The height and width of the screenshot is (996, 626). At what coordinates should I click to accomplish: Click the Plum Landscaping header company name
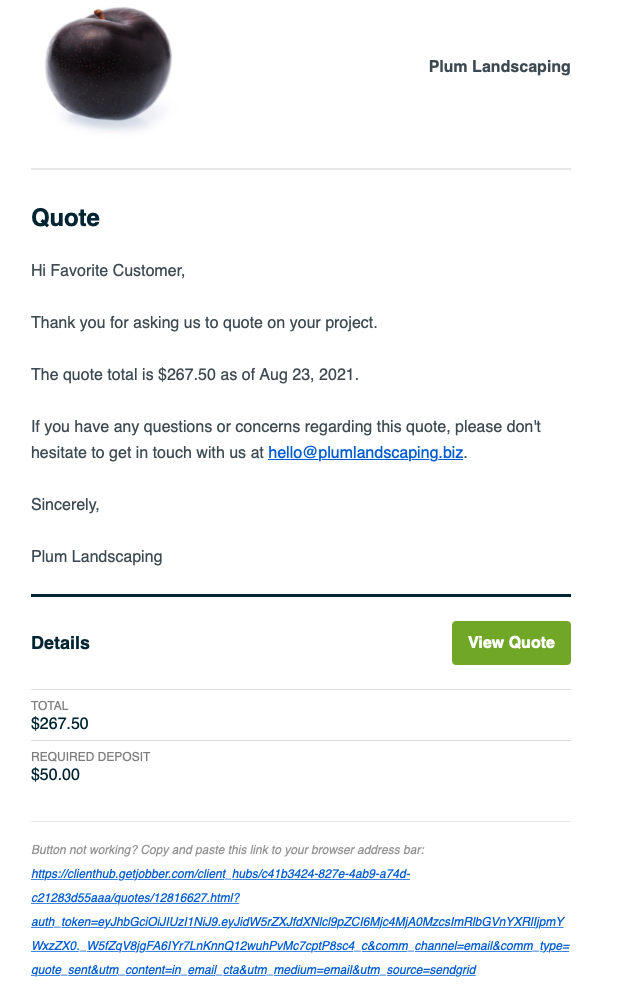click(499, 67)
